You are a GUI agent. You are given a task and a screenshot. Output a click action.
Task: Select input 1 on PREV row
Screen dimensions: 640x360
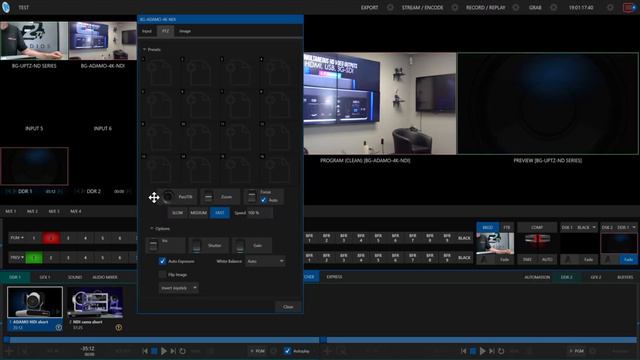click(x=34, y=258)
